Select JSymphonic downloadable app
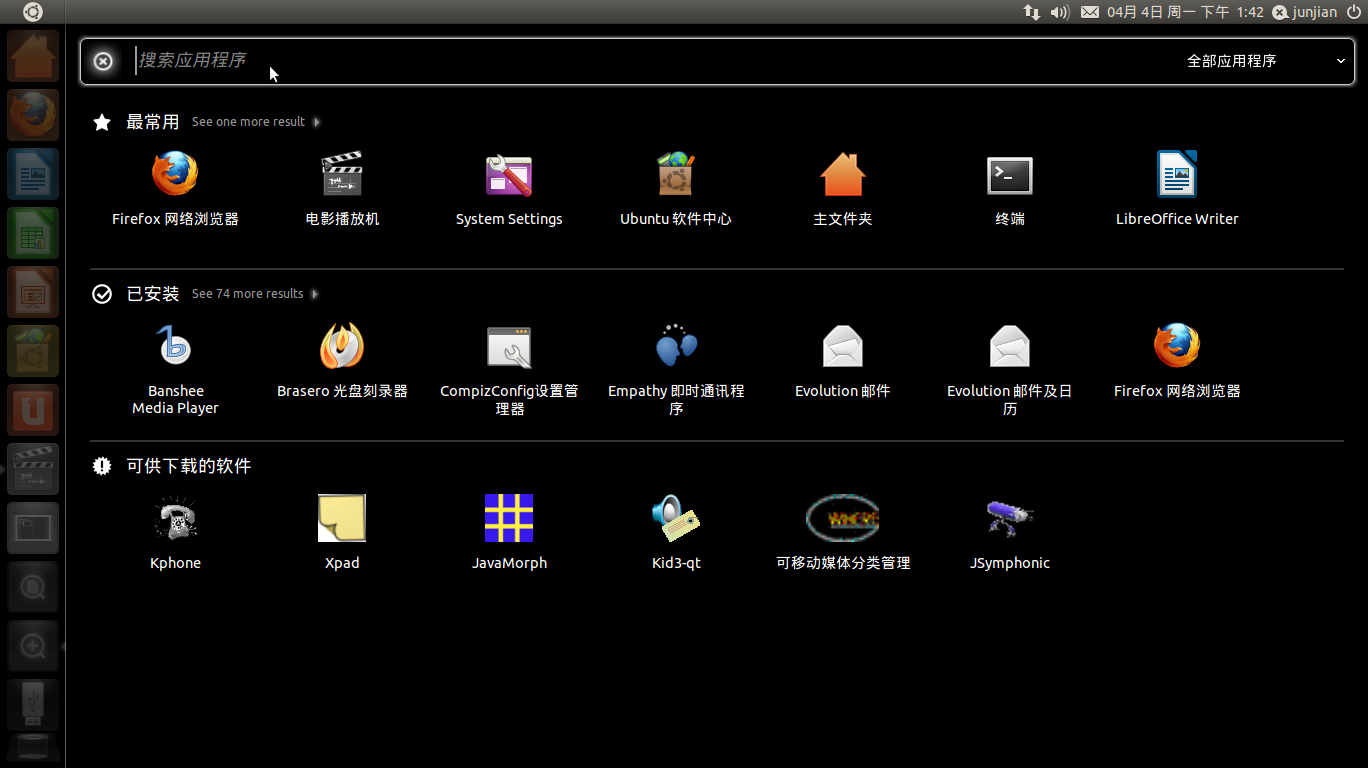1368x768 pixels. 1010,533
